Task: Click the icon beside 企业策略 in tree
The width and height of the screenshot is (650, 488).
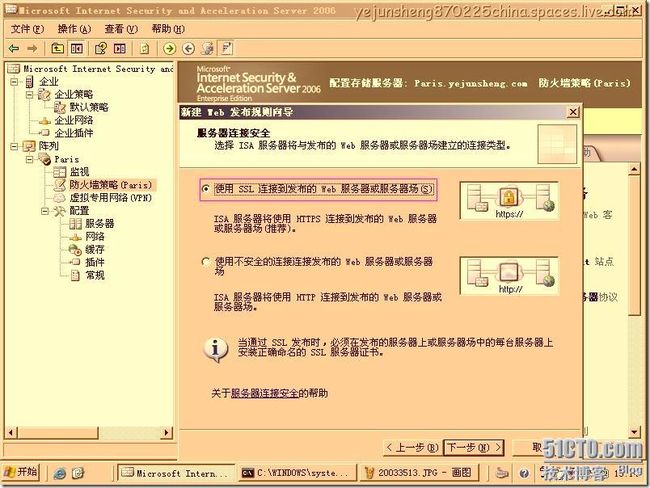Action: [44, 95]
